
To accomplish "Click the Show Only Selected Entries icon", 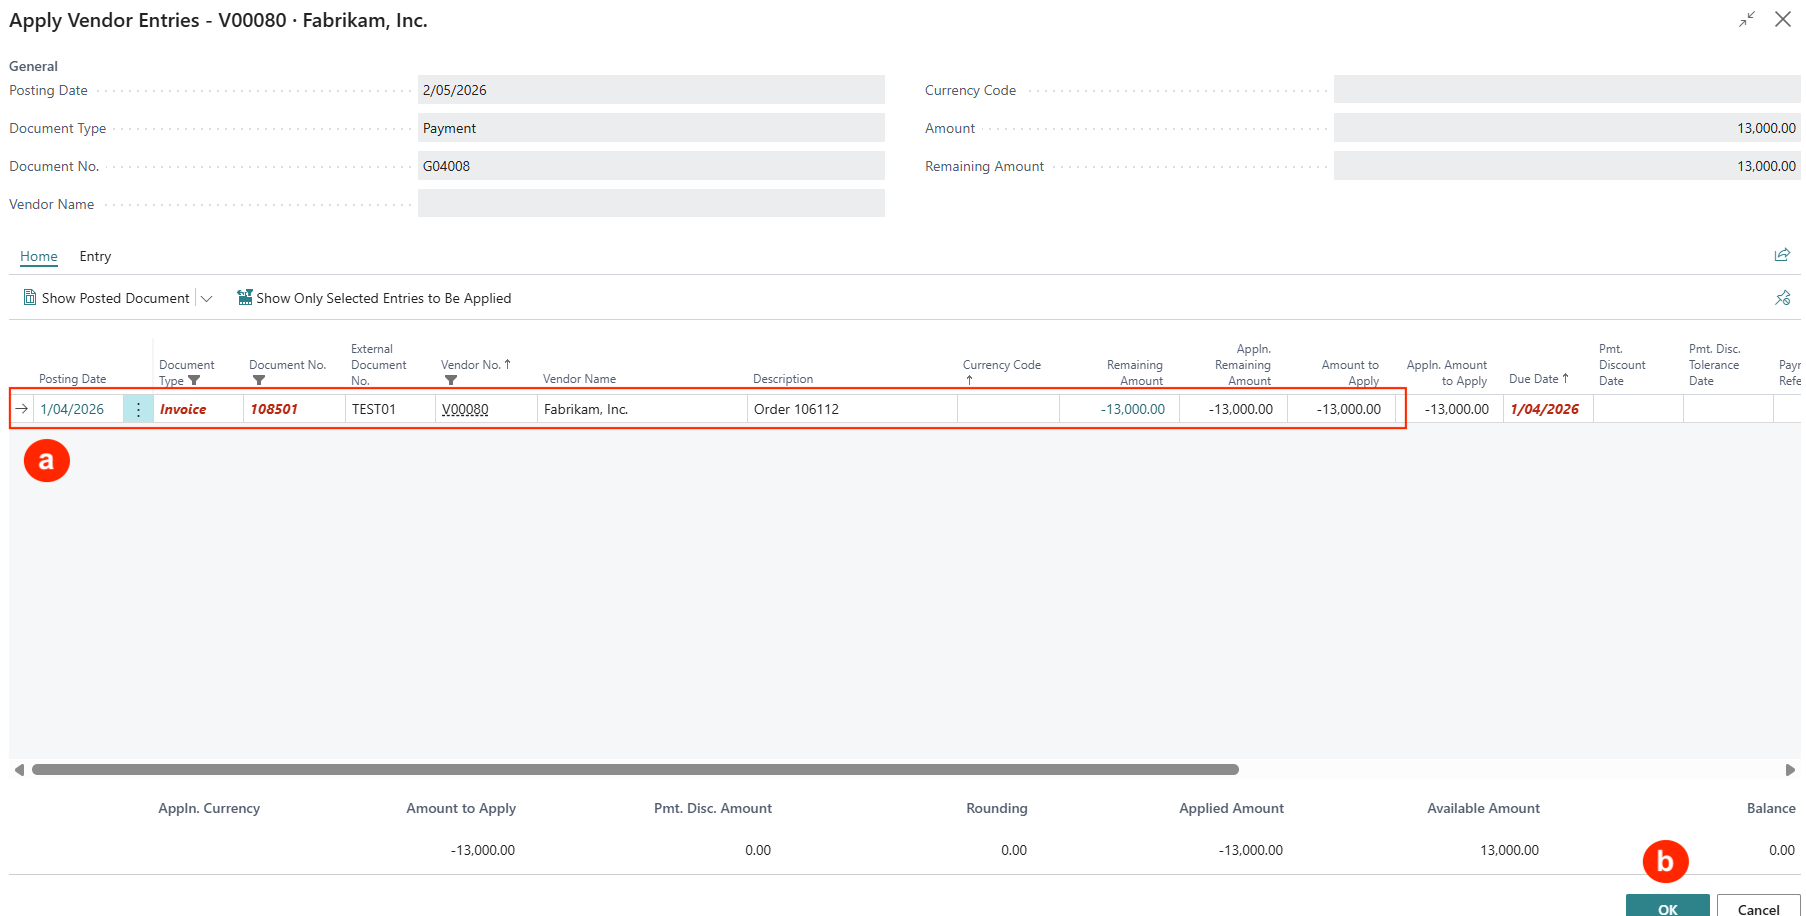I will tap(244, 298).
